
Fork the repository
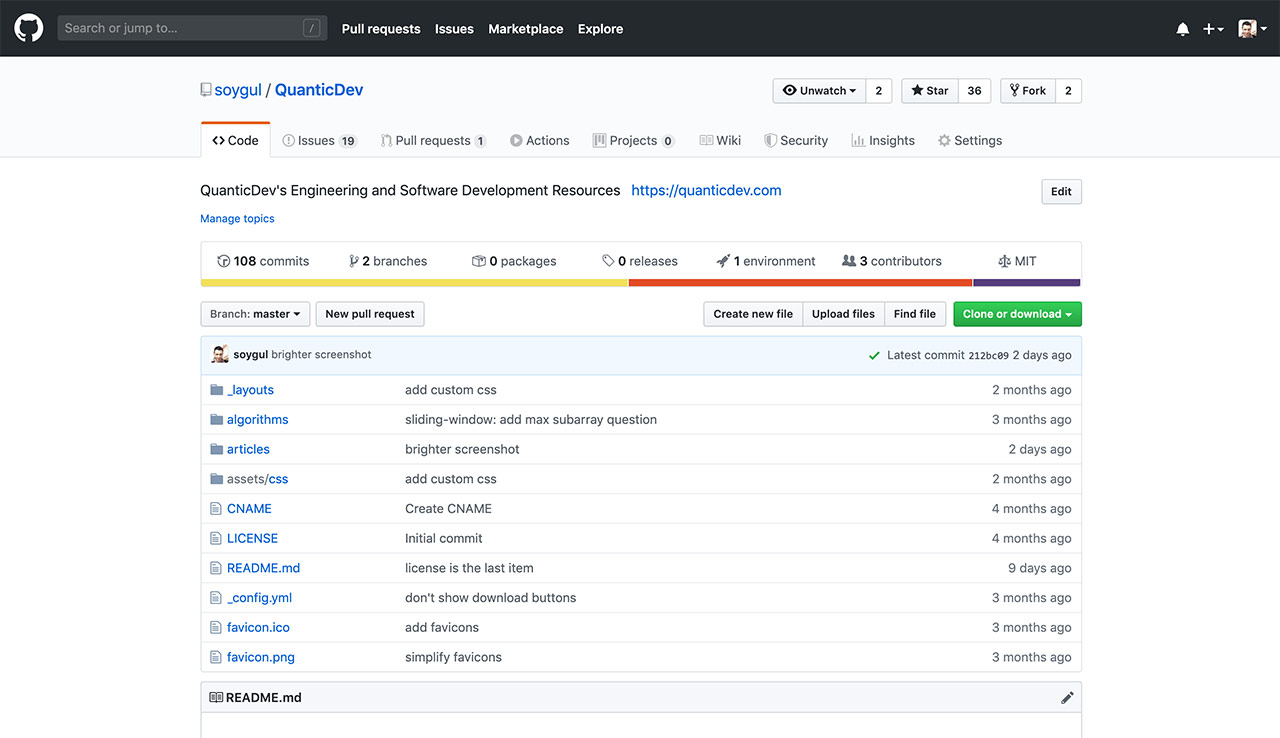[1027, 91]
